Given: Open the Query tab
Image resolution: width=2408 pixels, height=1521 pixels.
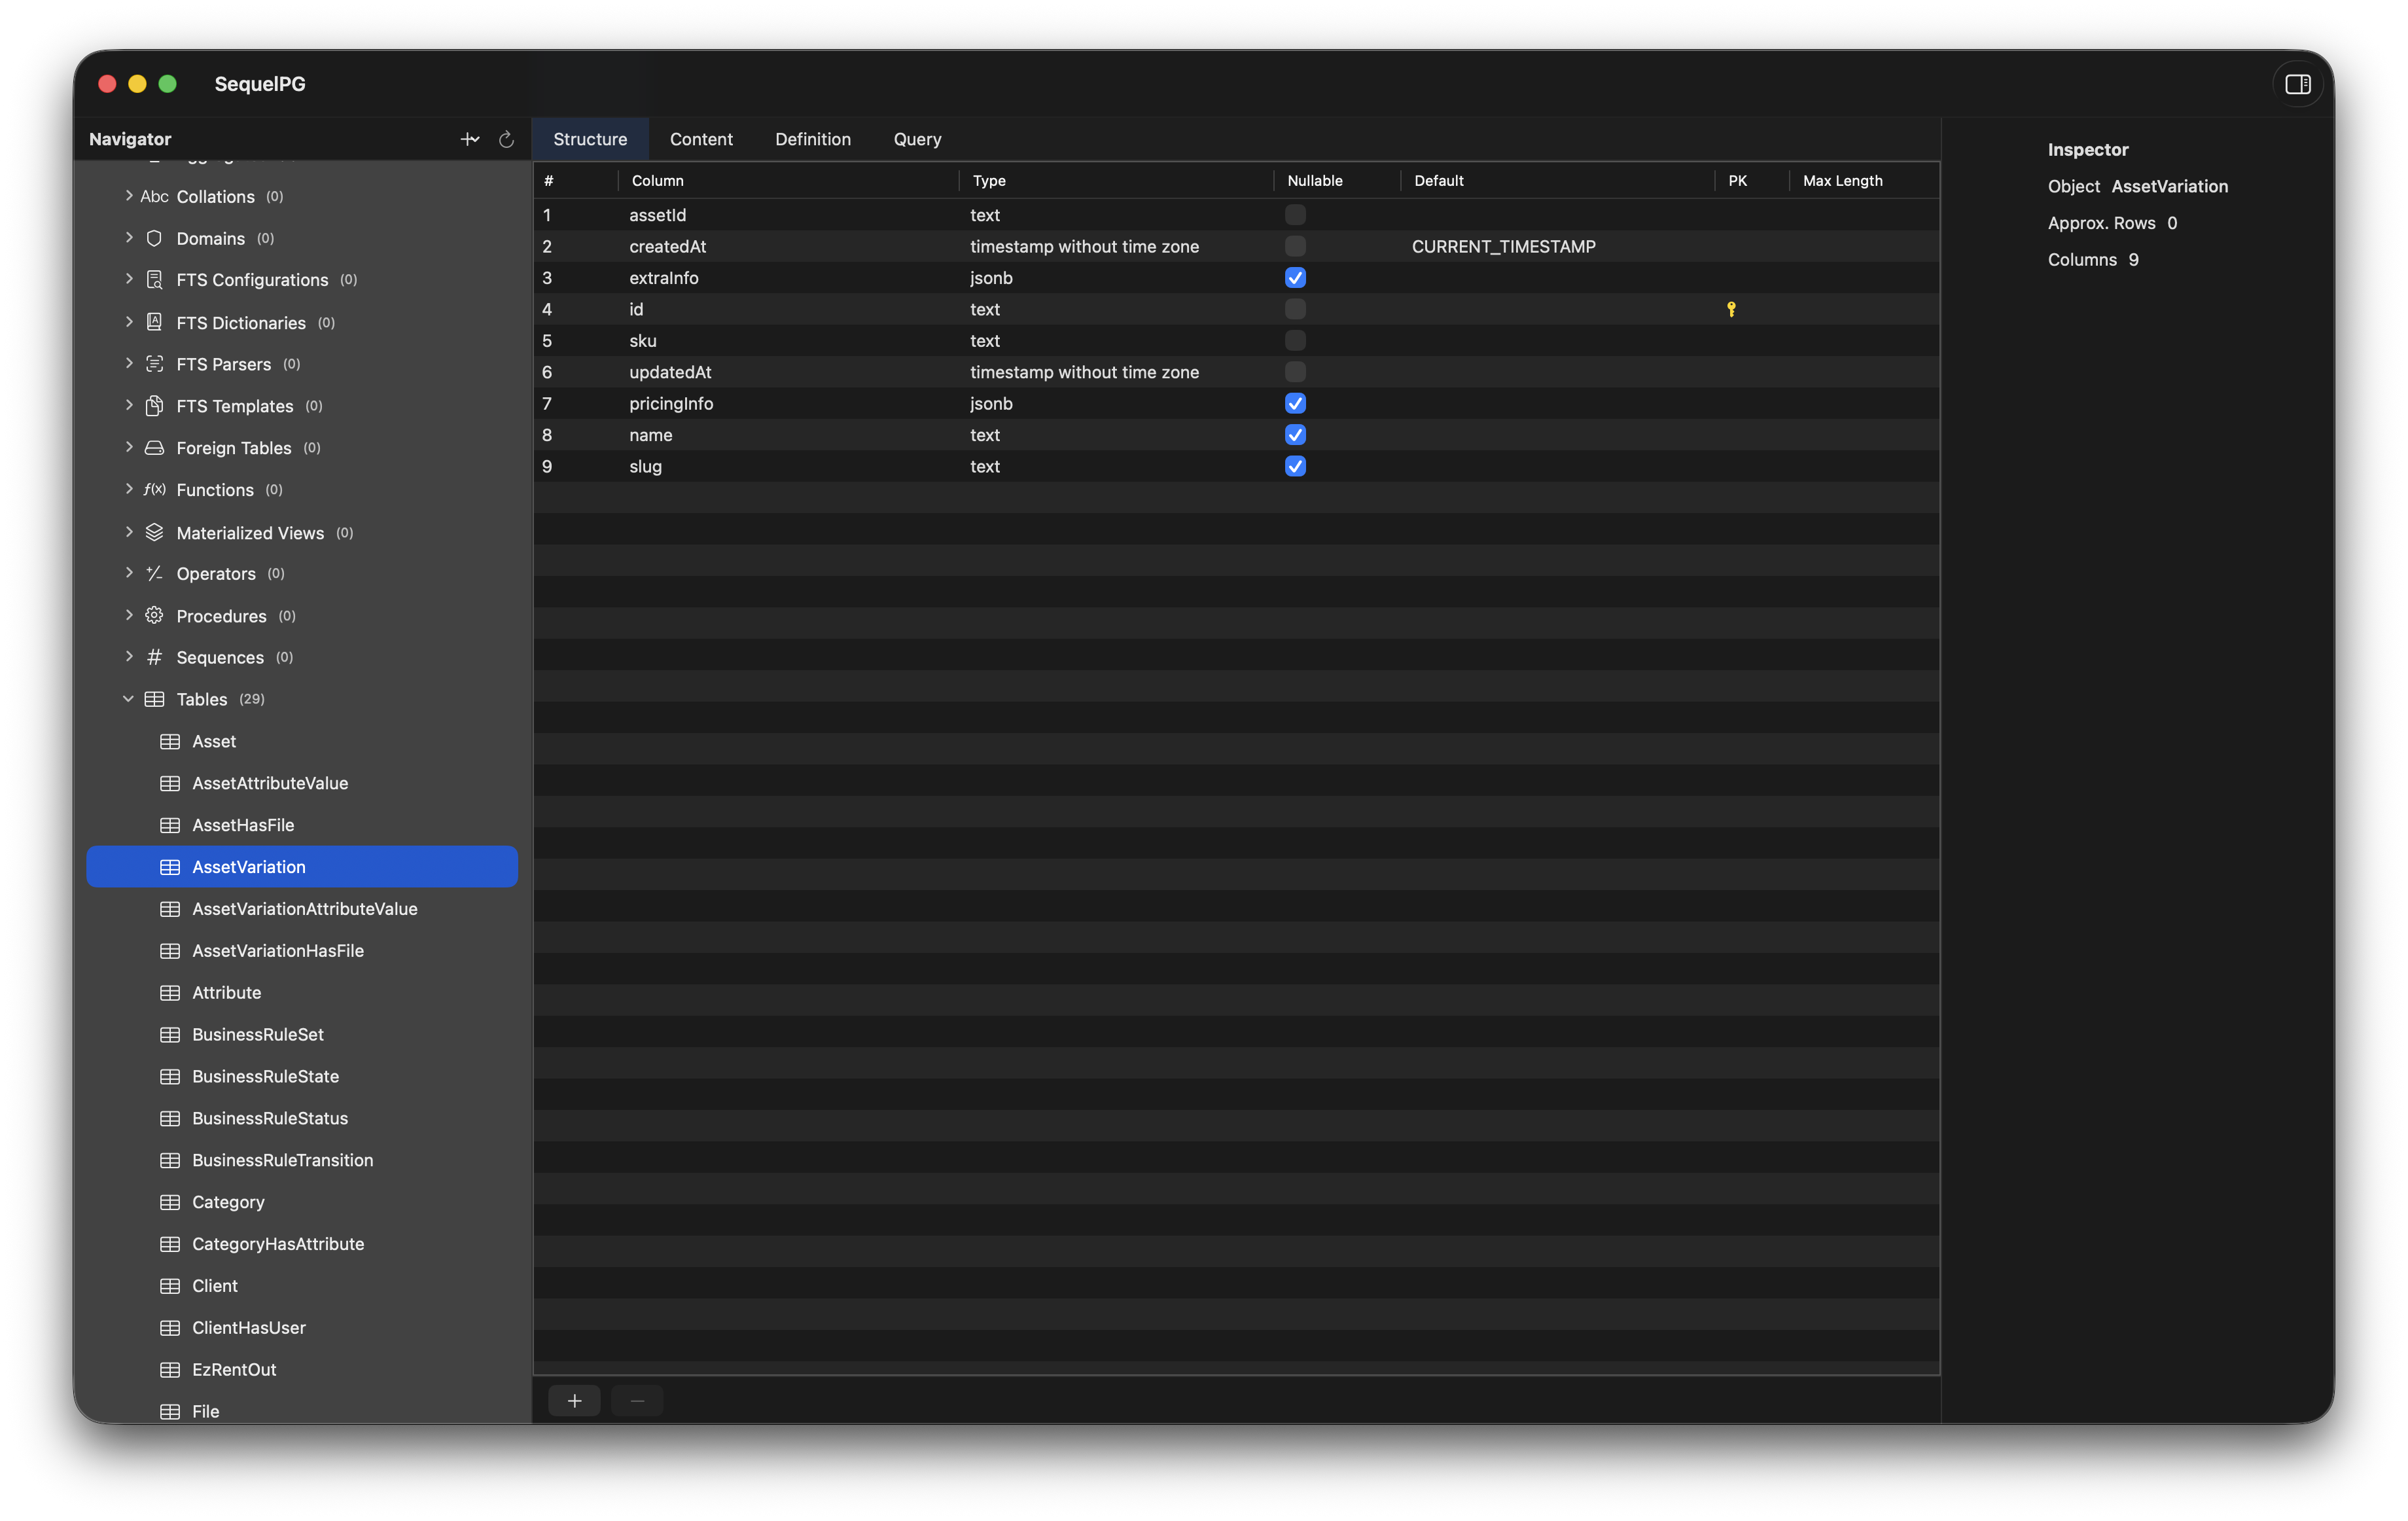Looking at the screenshot, I should click(x=916, y=139).
